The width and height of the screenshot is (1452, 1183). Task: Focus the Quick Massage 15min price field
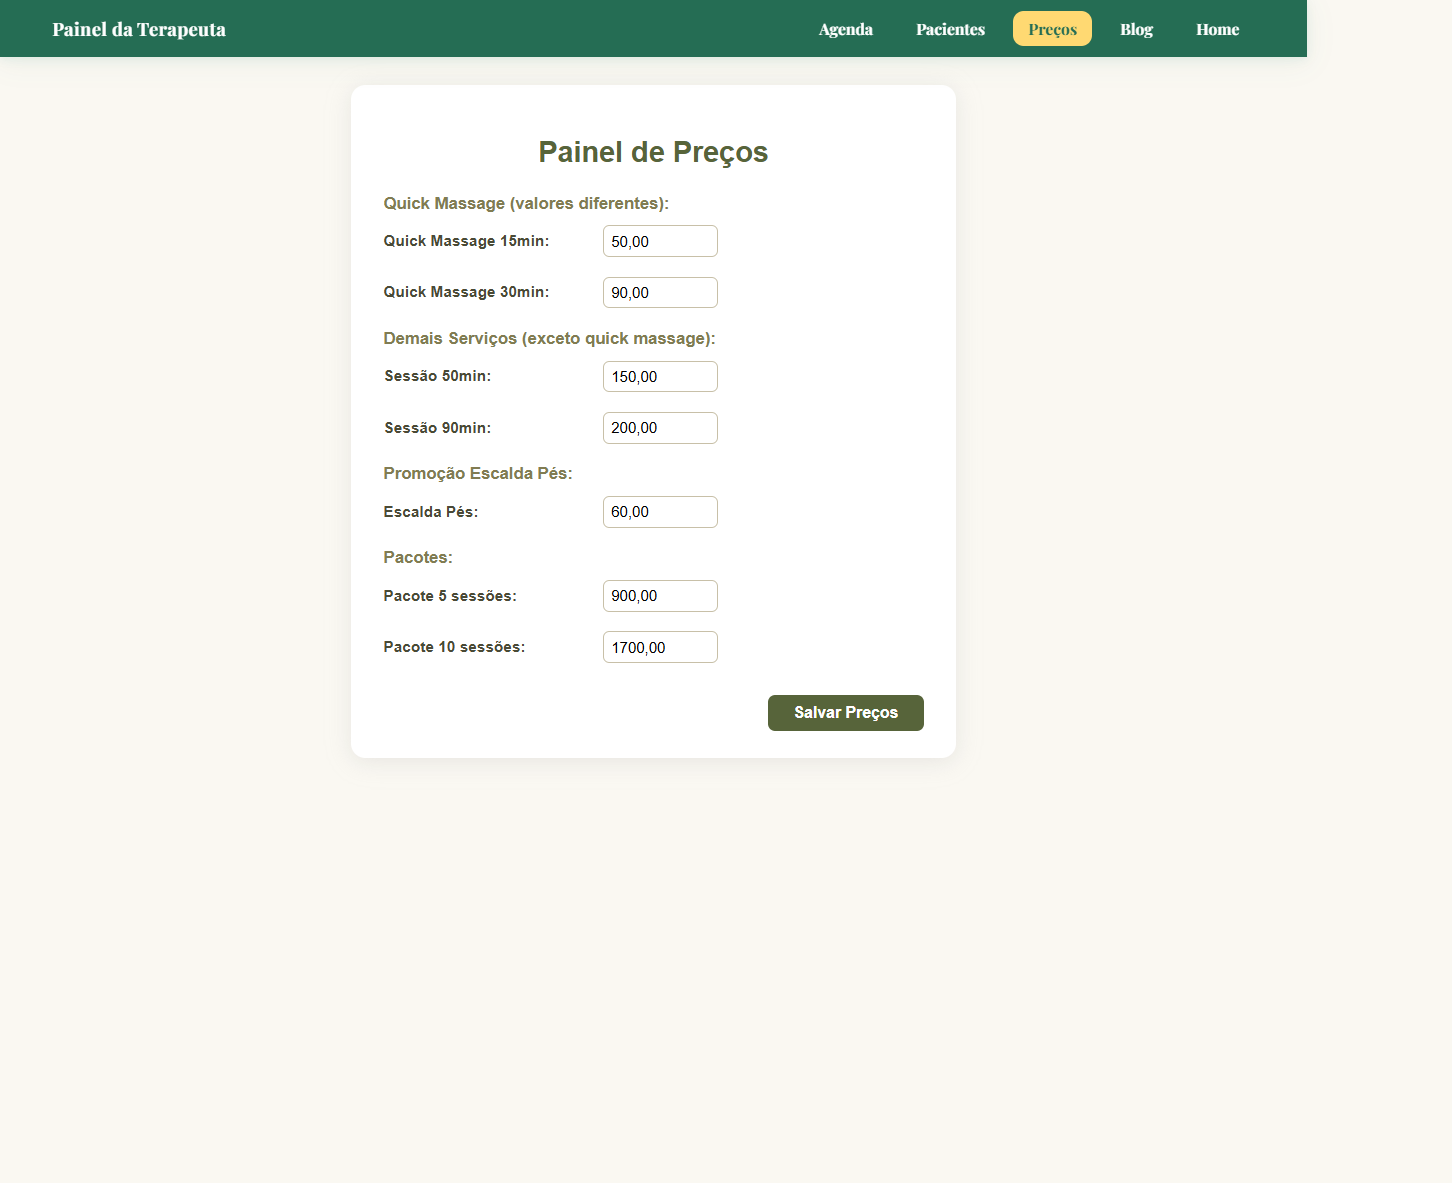660,241
